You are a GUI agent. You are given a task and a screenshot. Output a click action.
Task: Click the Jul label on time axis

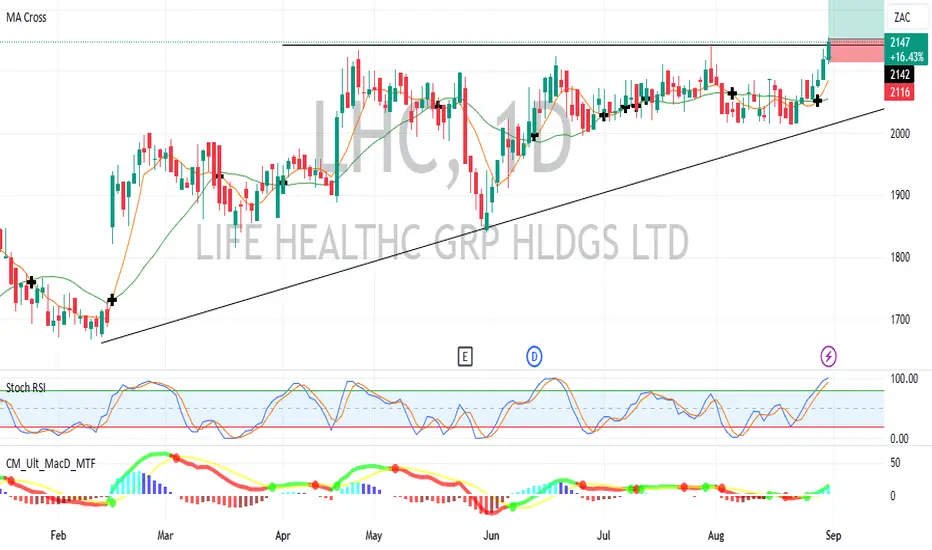tap(603, 536)
